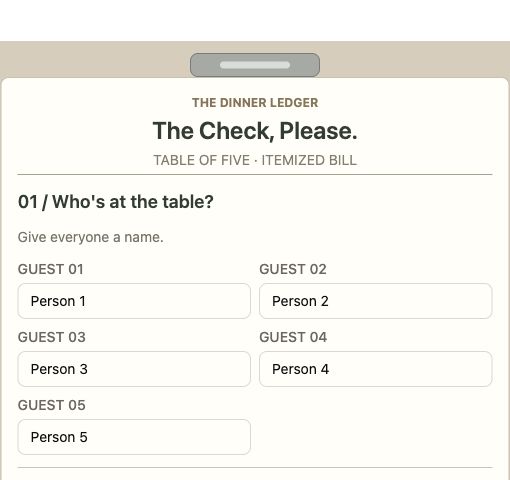Click the '01 / Who's at the table?' heading
The image size is (510, 480).
pyautogui.click(x=116, y=202)
